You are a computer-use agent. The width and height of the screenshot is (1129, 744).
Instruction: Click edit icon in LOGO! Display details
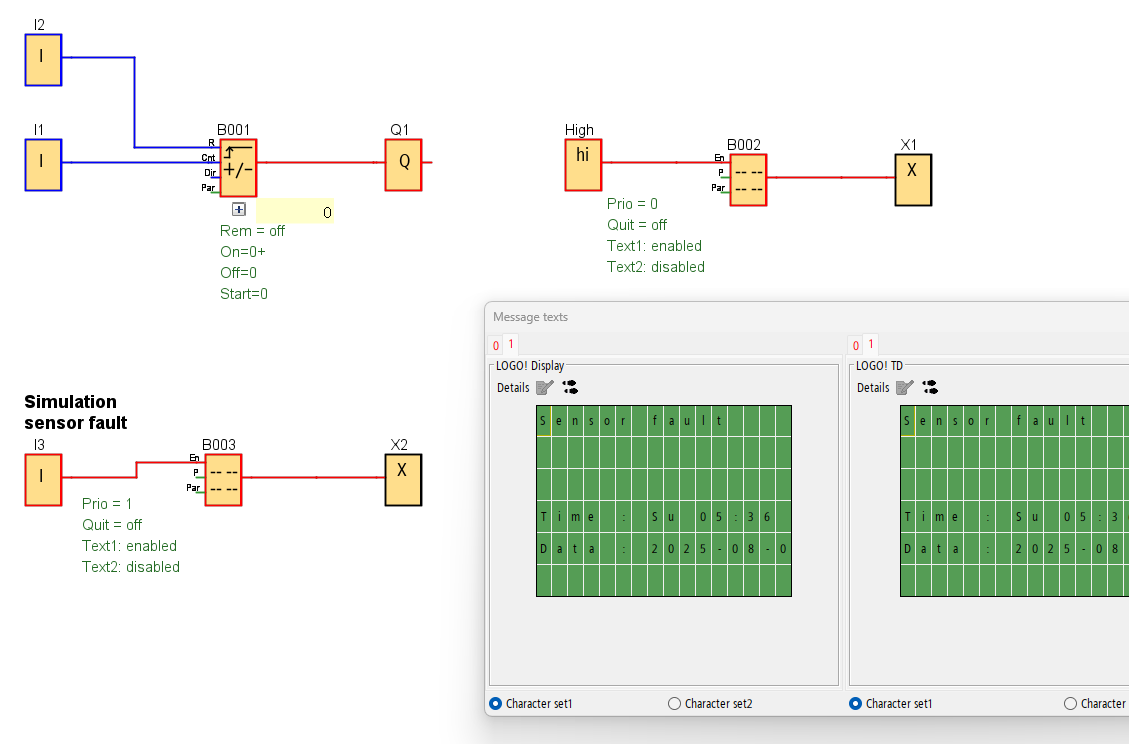[x=544, y=388]
